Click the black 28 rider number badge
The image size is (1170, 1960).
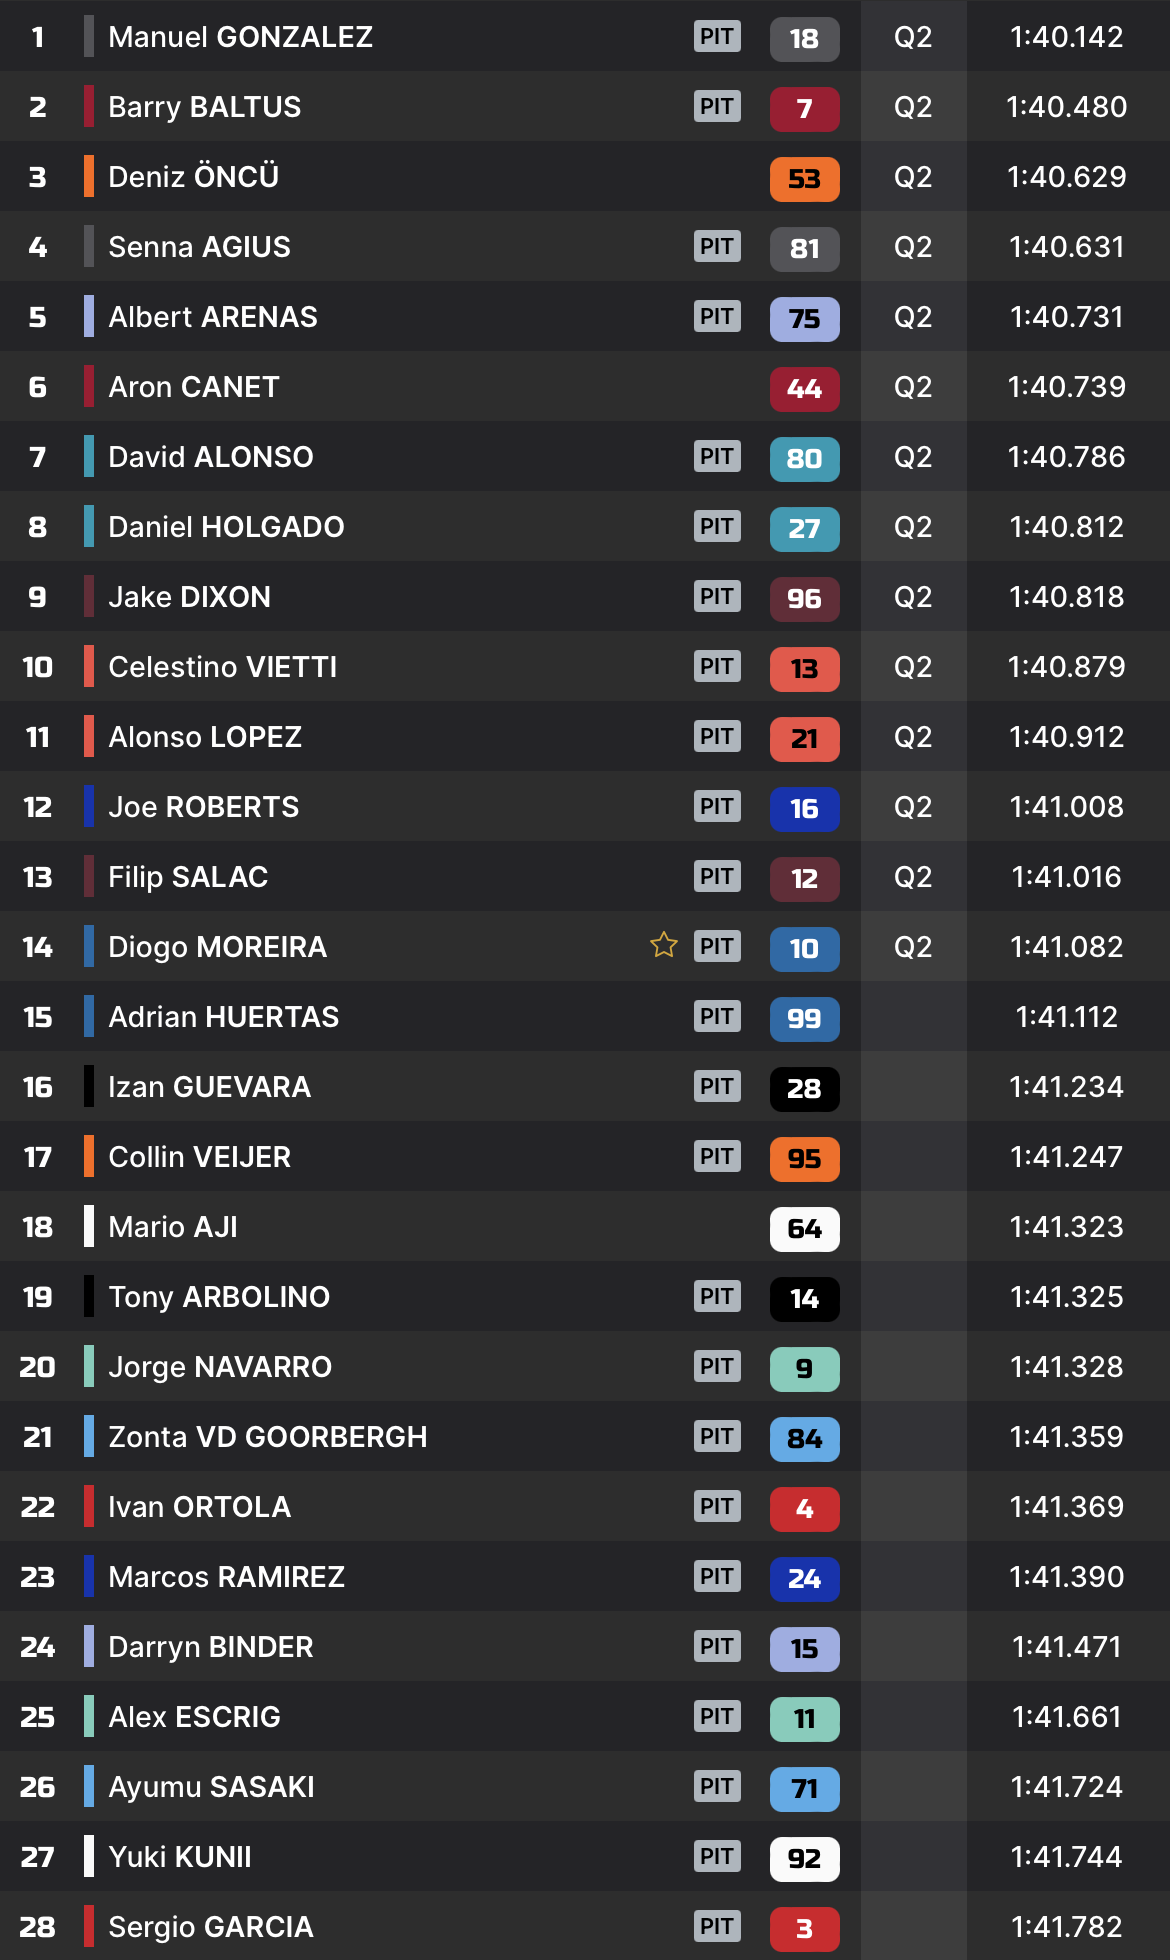point(804,1088)
